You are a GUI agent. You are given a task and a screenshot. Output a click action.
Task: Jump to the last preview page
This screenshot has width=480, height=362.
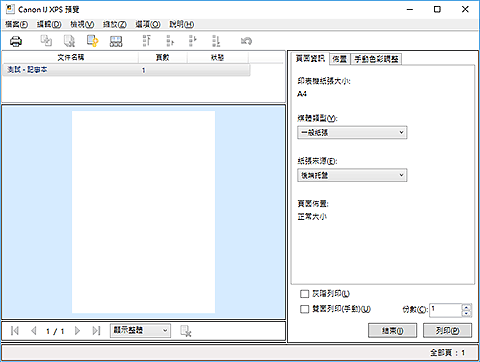click(x=96, y=331)
